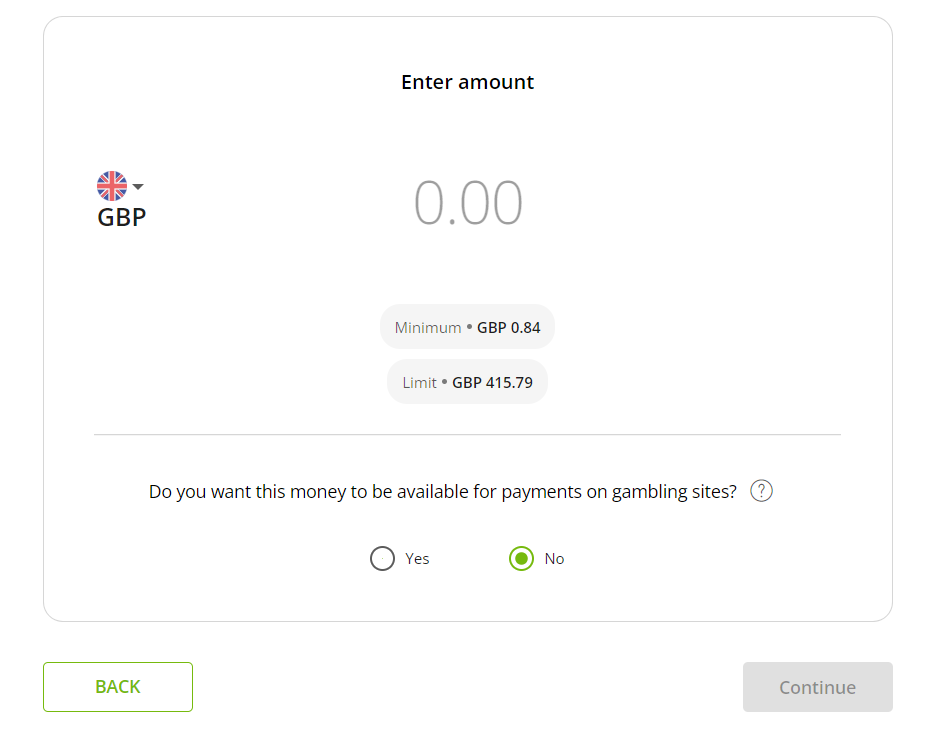Viewport: 940px width, 746px height.
Task: Click the UK flag currency icon
Action: (x=112, y=186)
